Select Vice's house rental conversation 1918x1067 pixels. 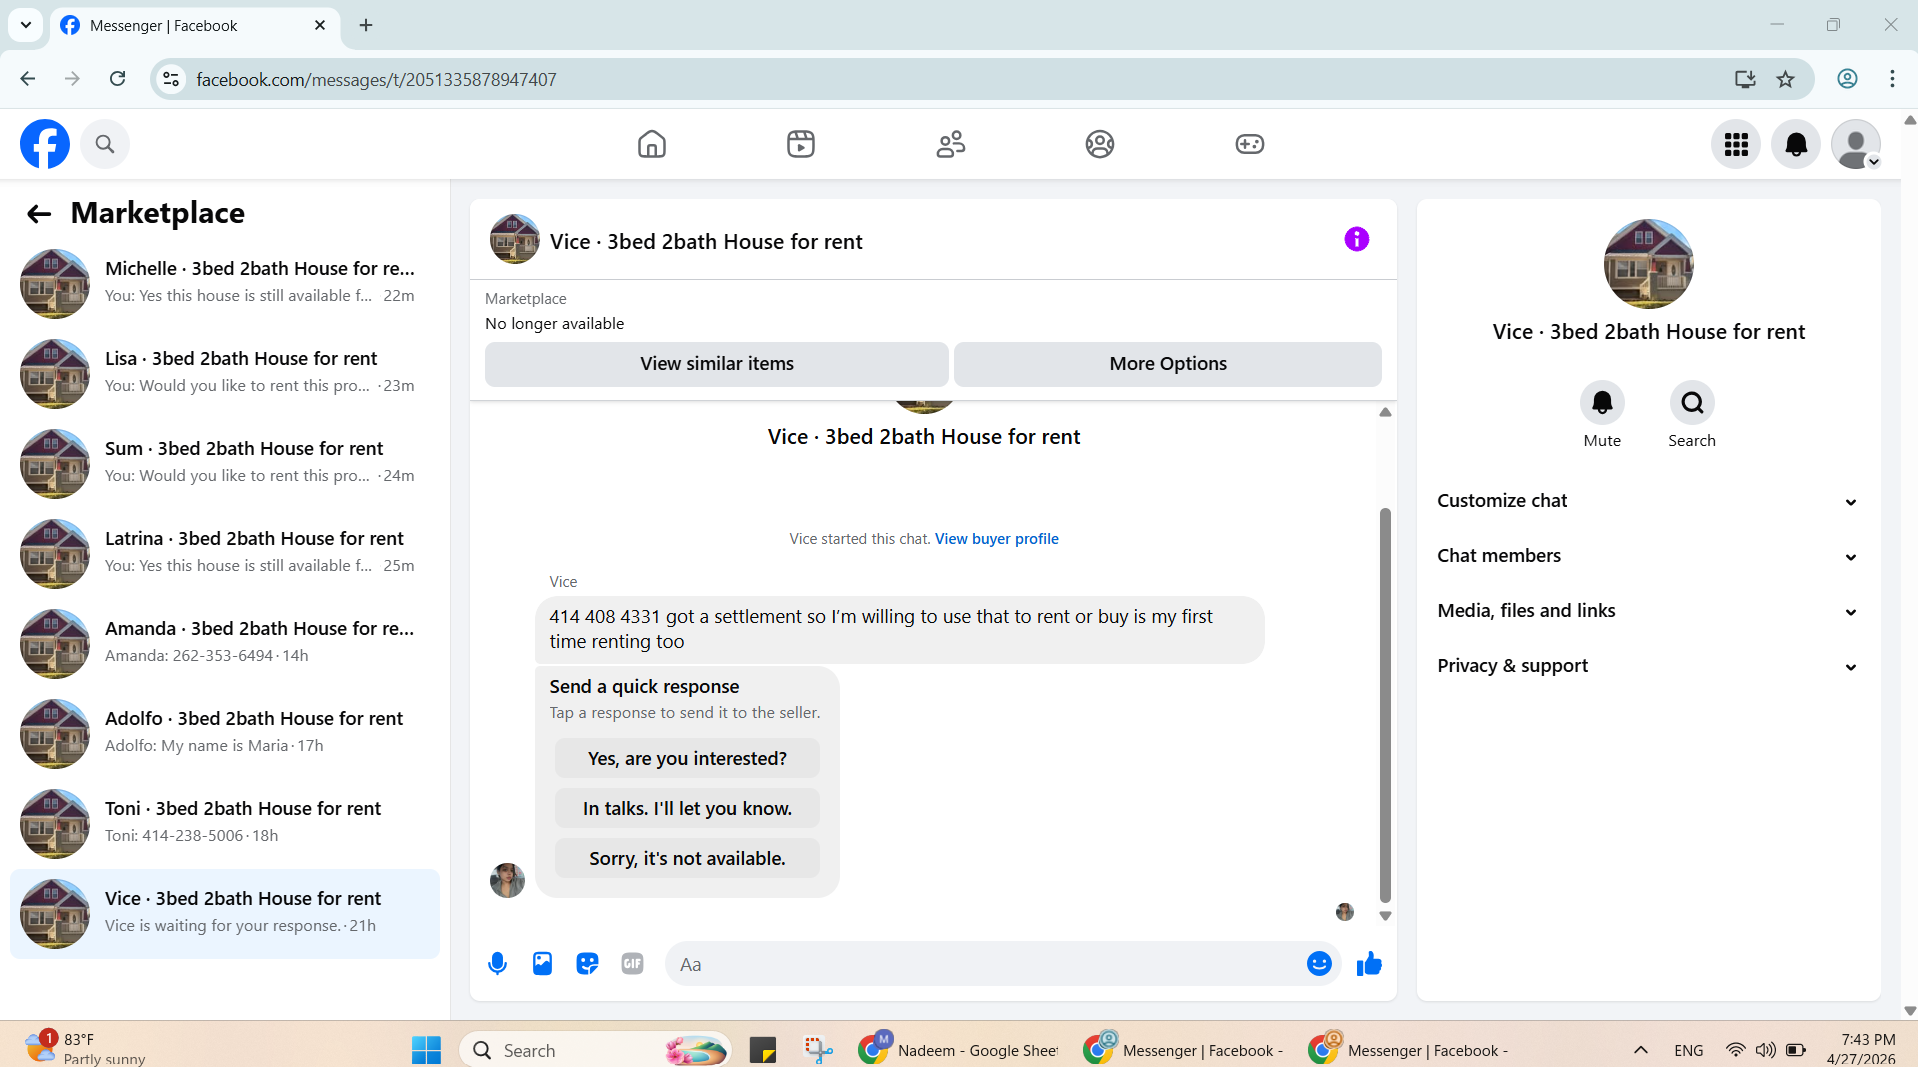[x=225, y=913]
